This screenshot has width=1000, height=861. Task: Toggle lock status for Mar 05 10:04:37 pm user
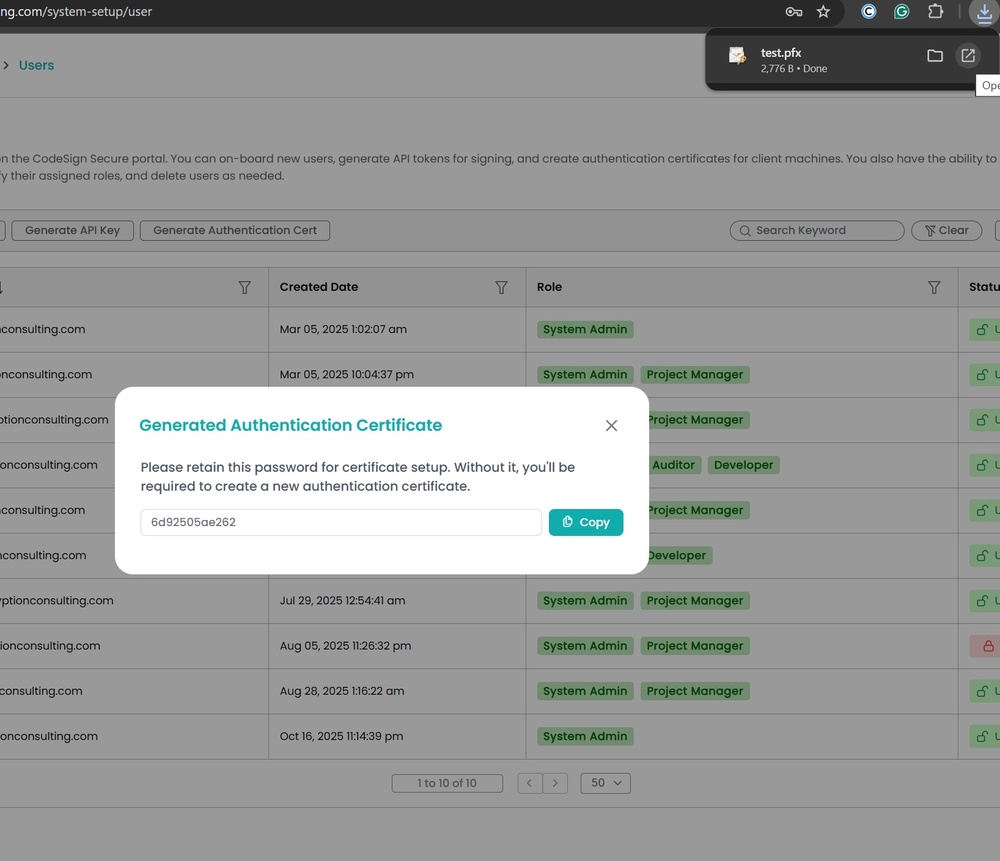coord(984,375)
